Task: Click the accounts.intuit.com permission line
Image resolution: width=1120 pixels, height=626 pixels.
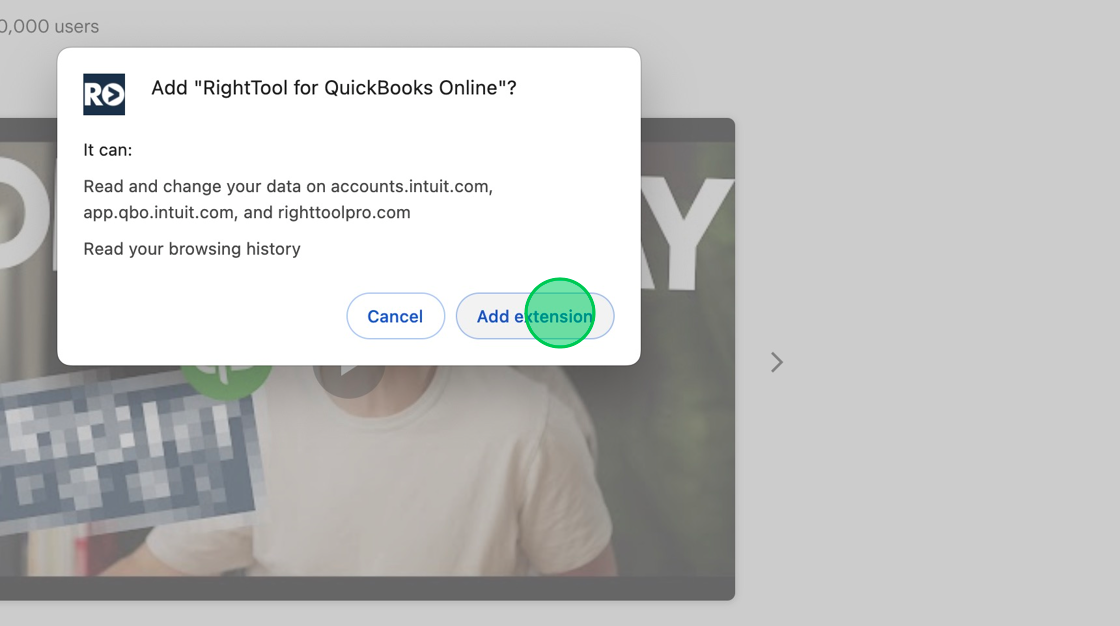Action: (288, 187)
